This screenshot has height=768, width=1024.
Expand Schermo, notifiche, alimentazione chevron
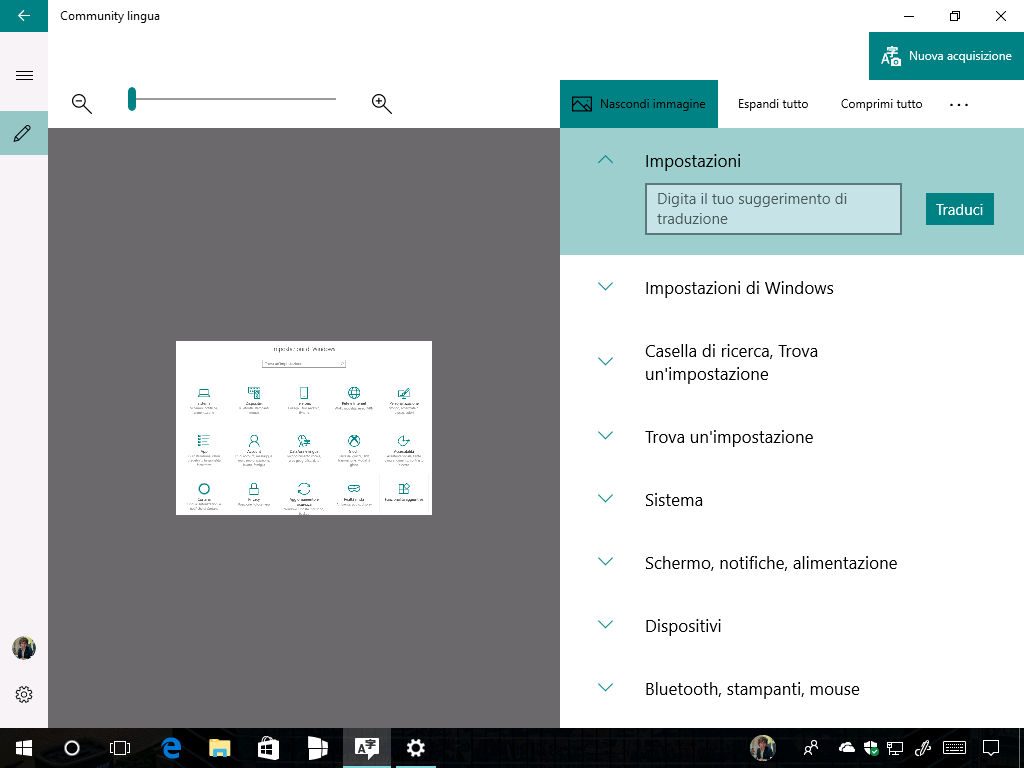605,562
